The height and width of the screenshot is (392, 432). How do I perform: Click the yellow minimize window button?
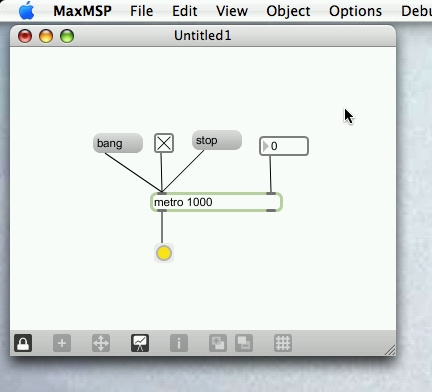(x=46, y=36)
